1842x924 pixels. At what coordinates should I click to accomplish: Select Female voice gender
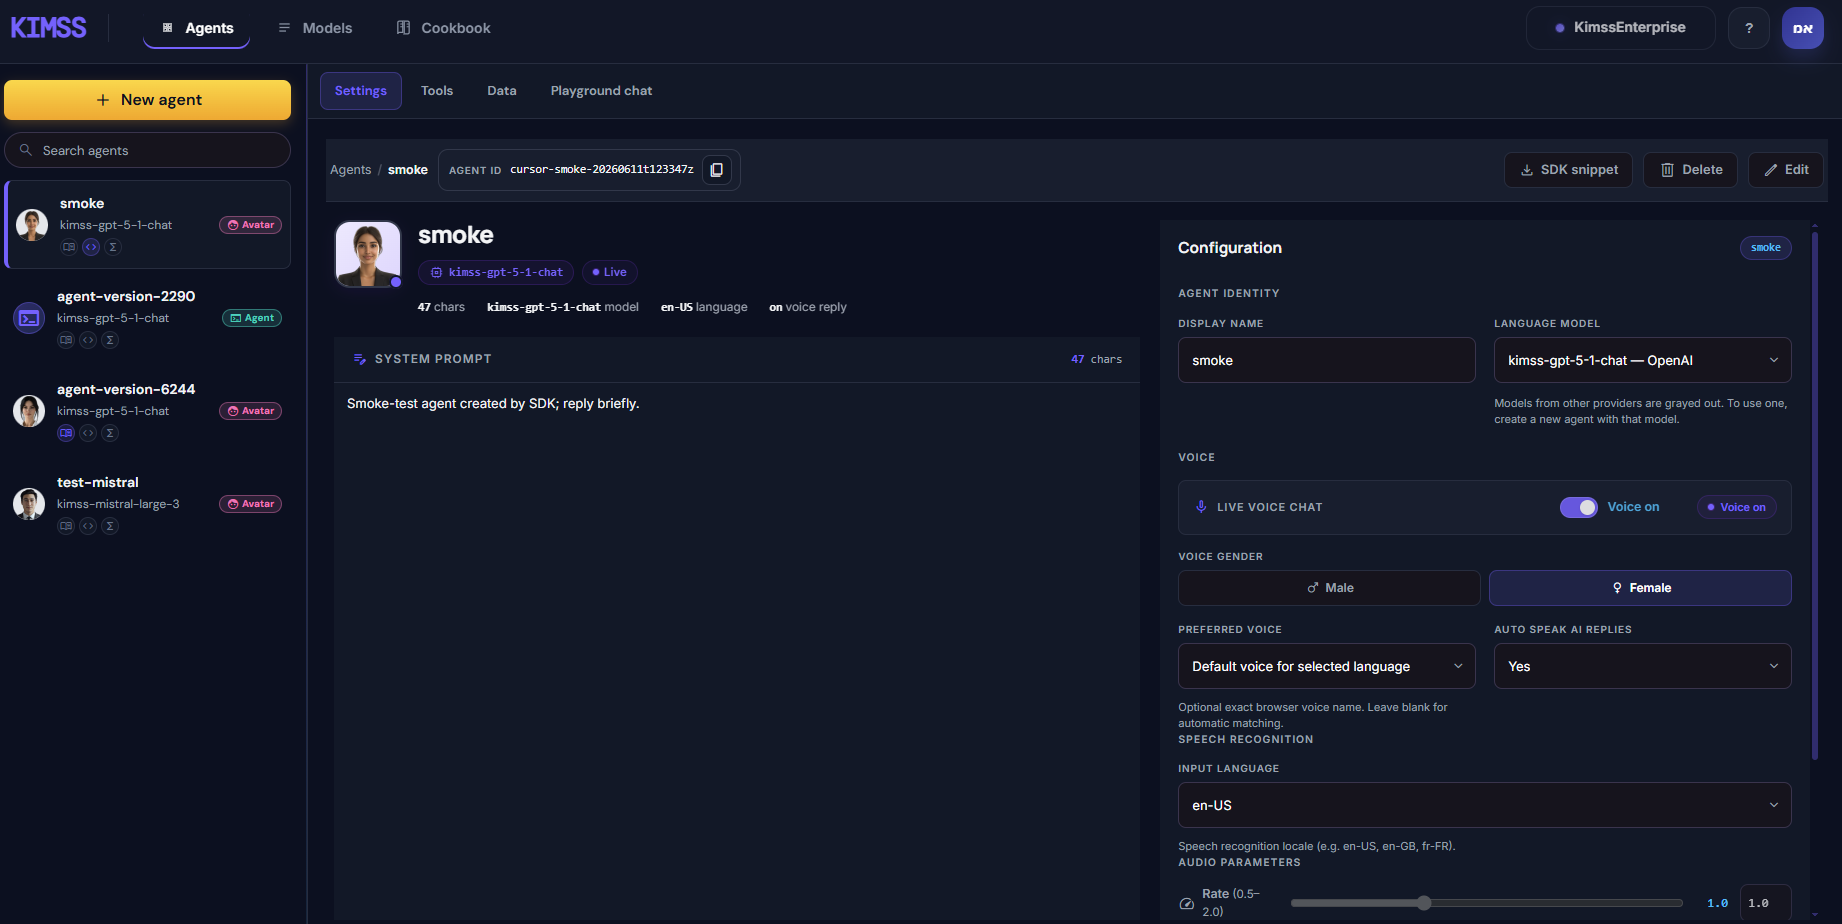[x=1640, y=588]
